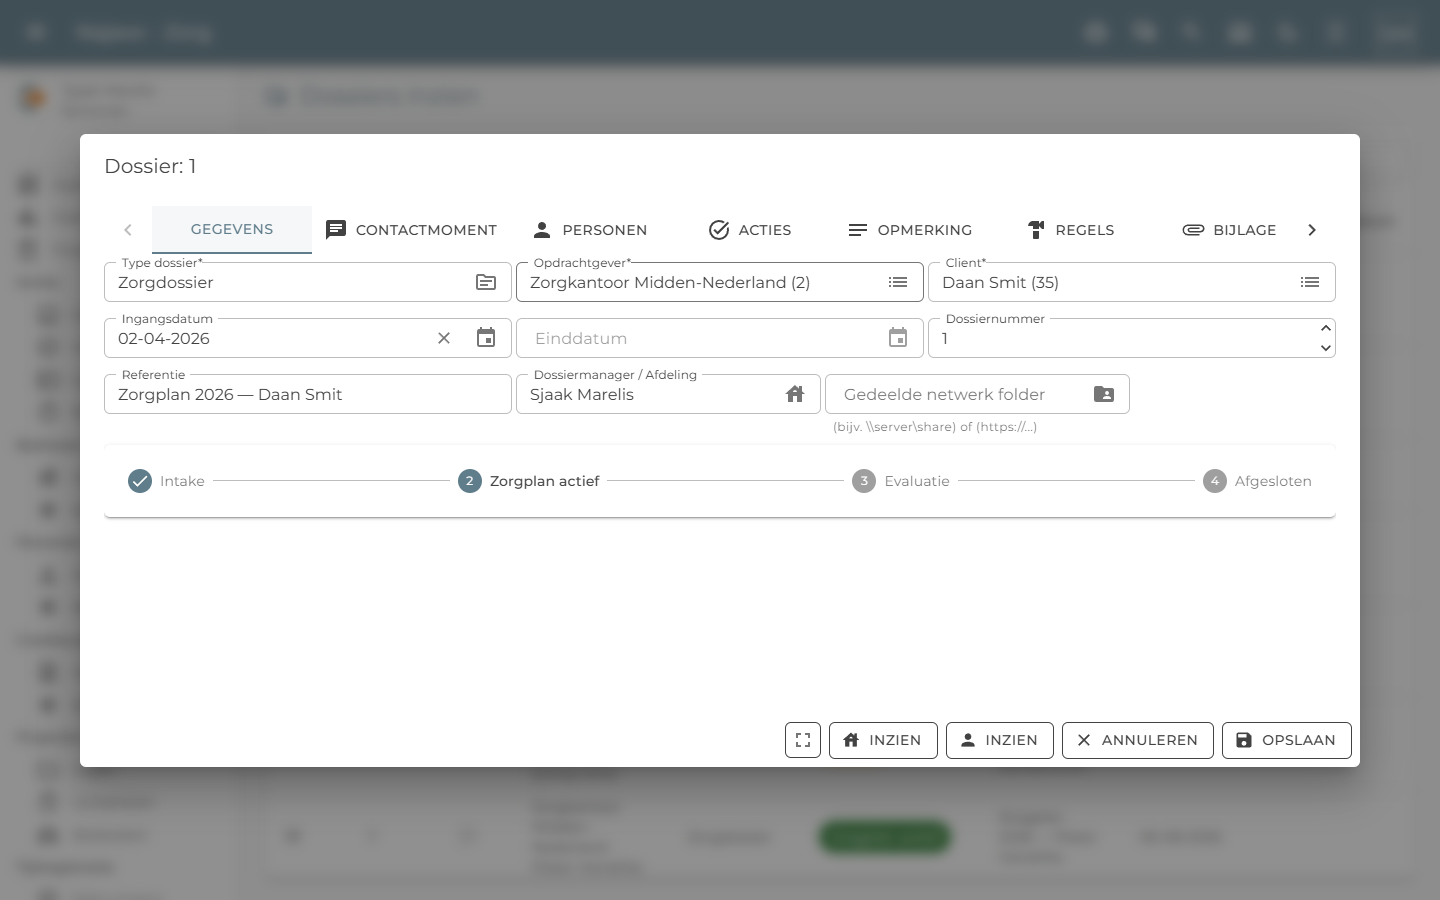This screenshot has height=900, width=1440.
Task: Open the Einddatum calendar picker
Action: tap(898, 338)
